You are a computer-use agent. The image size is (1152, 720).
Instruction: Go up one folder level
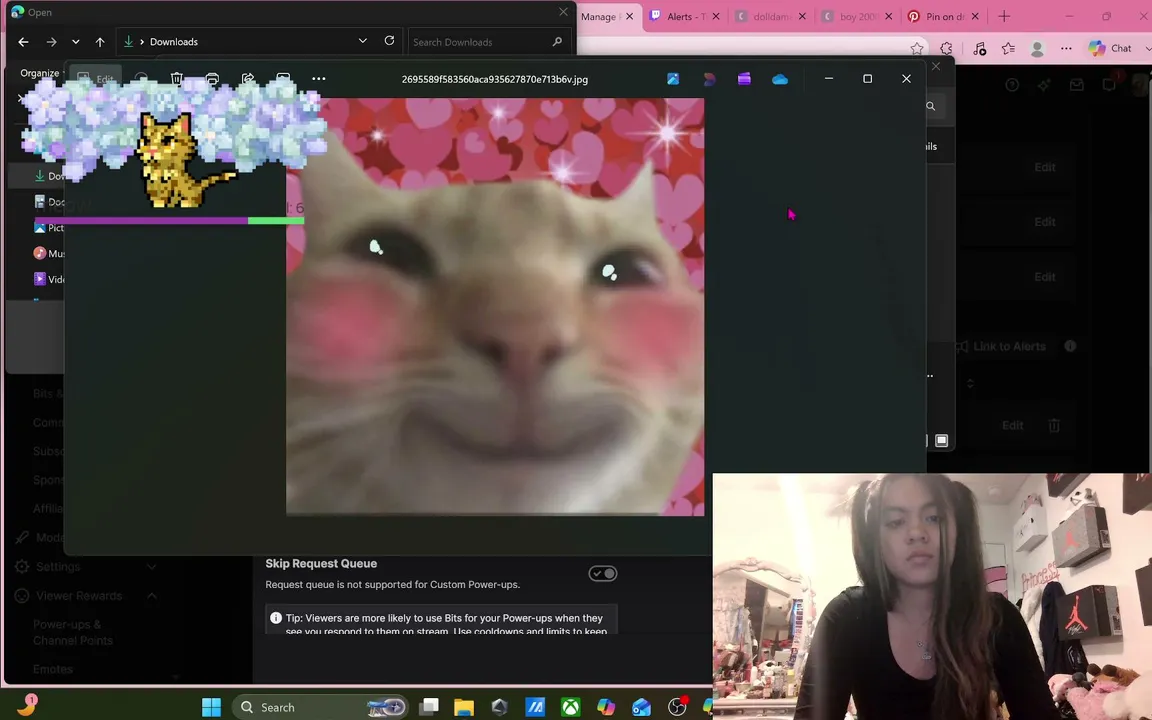coord(100,42)
